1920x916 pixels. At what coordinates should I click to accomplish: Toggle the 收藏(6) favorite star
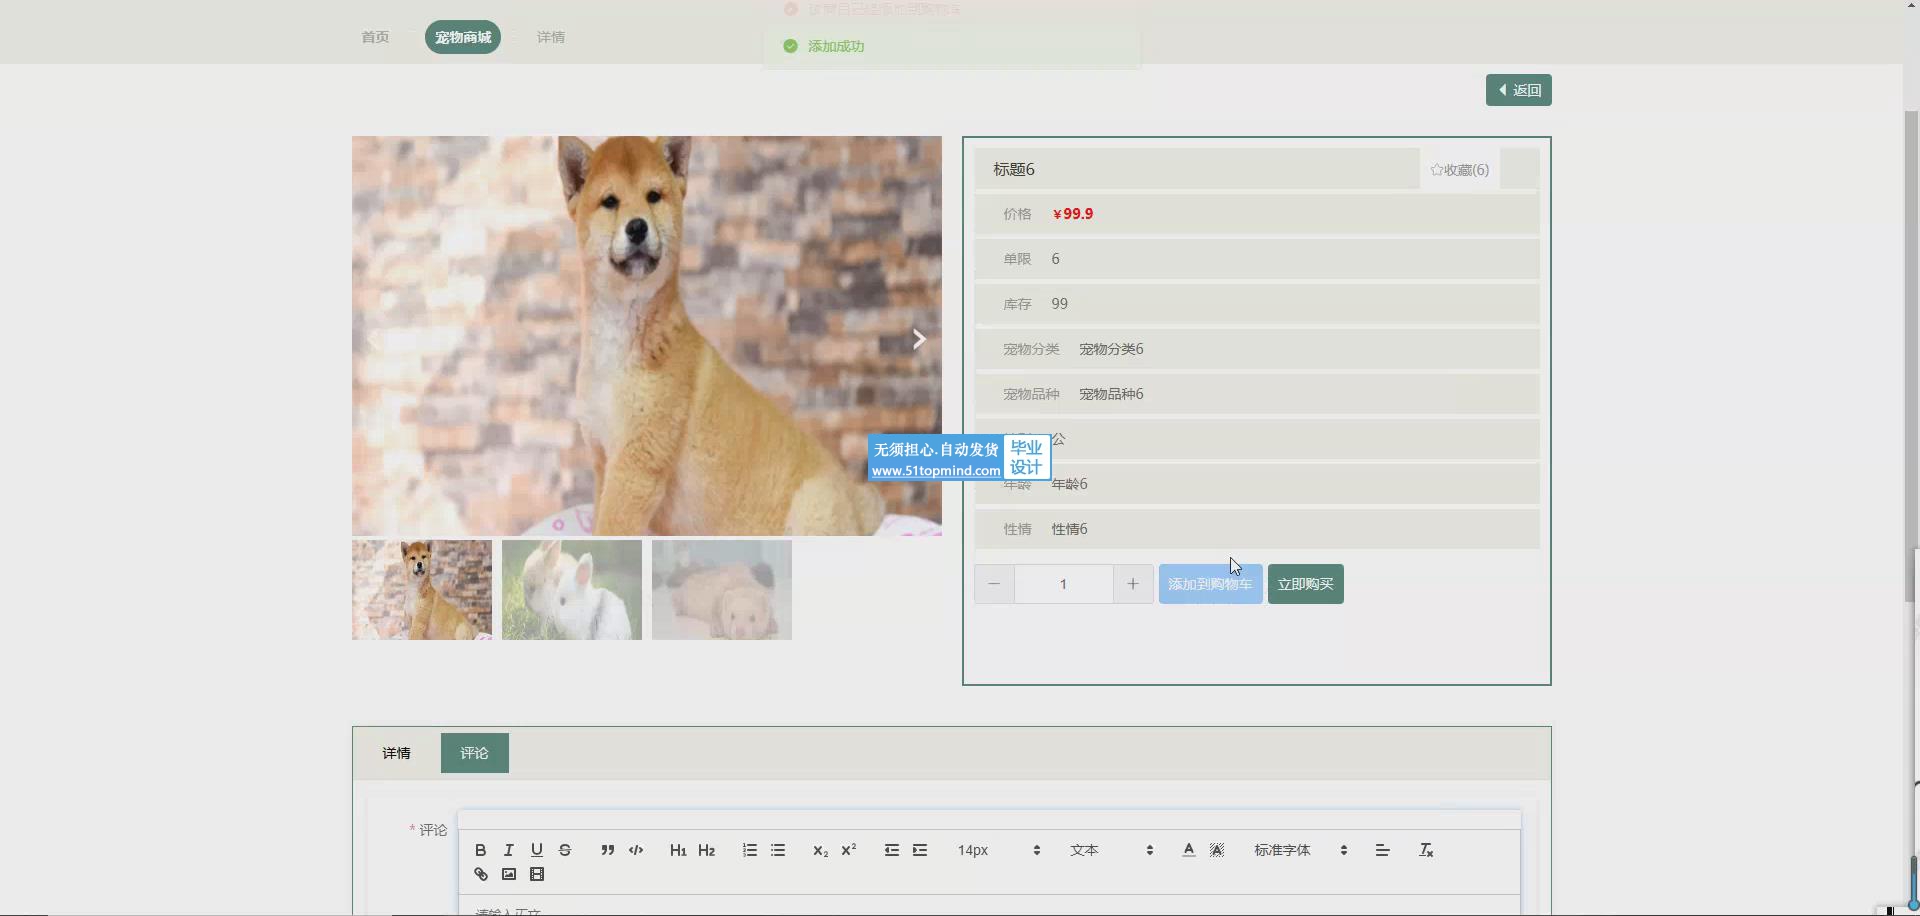coord(1459,170)
